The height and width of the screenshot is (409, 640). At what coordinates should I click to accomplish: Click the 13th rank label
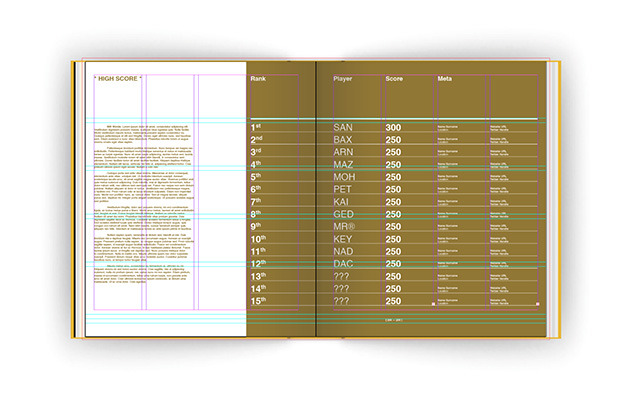tap(258, 276)
